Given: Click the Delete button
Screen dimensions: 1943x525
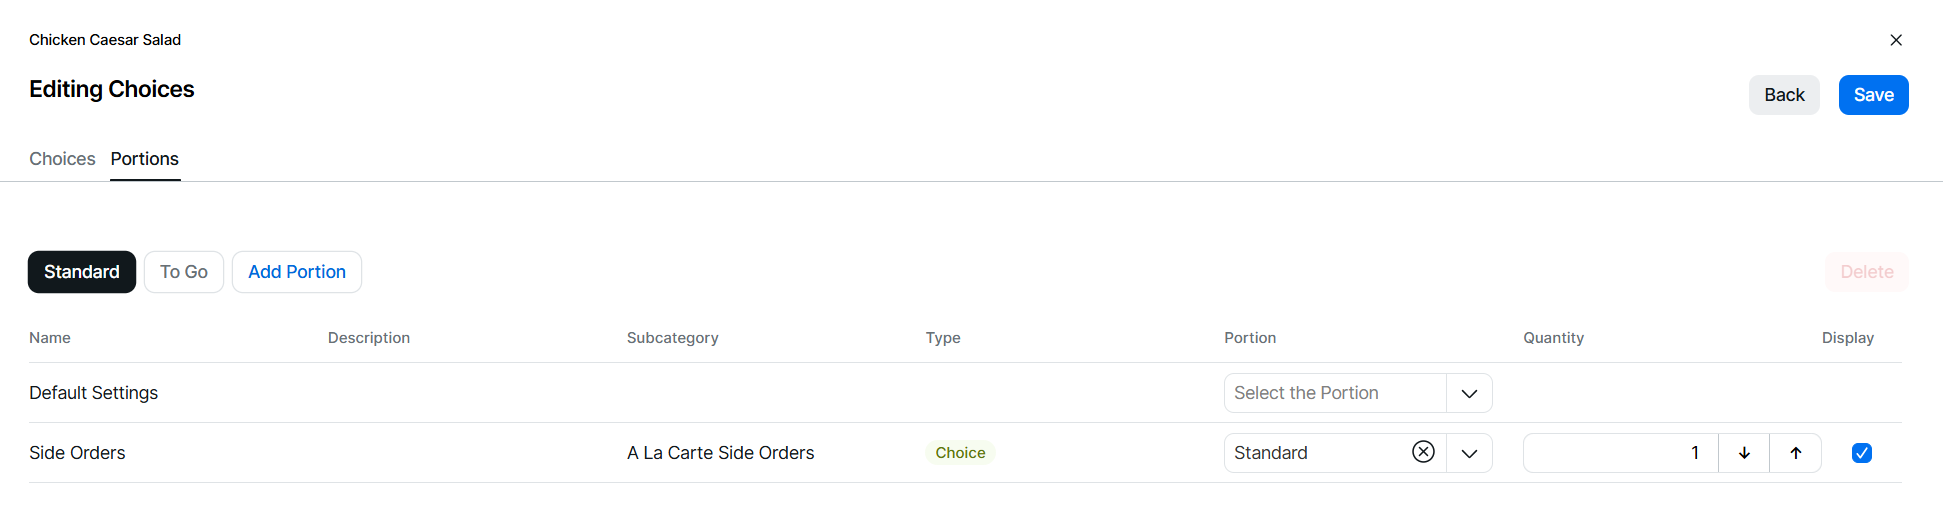Looking at the screenshot, I should 1866,272.
